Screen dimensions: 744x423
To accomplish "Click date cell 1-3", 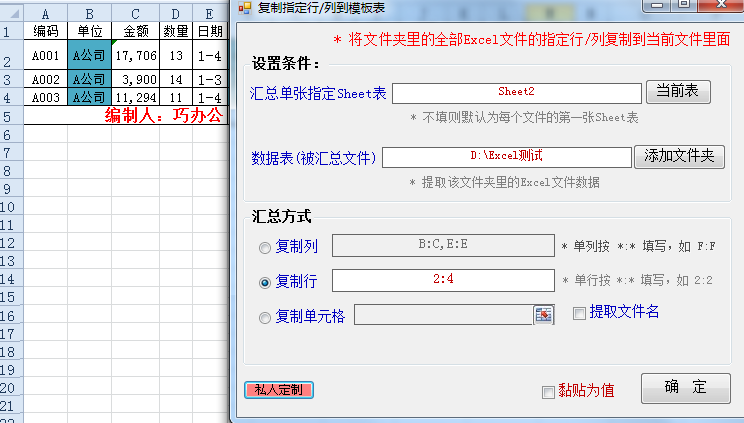I will pos(210,79).
